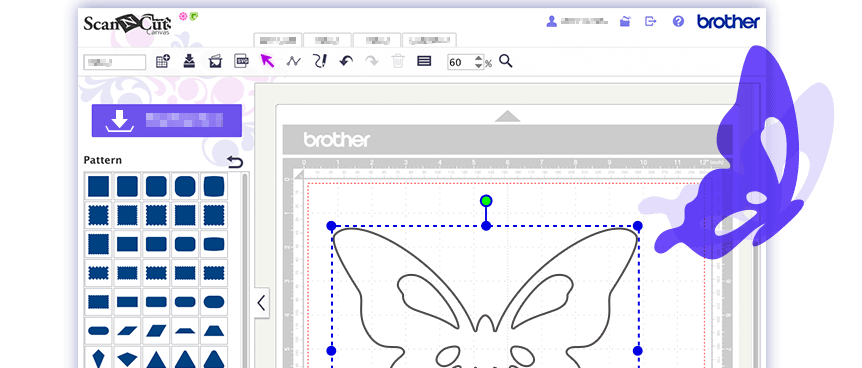Click the large purple download button

tap(167, 120)
